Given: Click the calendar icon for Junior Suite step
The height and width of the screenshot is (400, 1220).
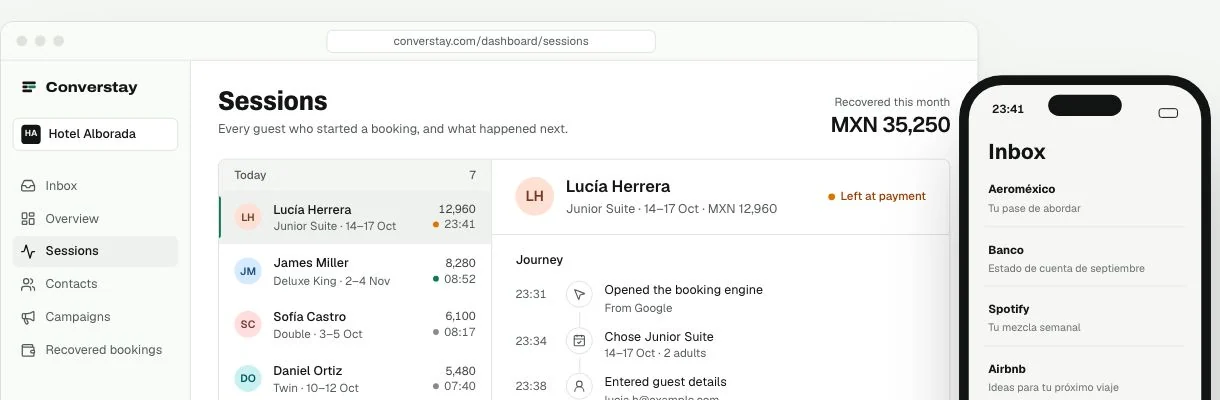Looking at the screenshot, I should (579, 341).
